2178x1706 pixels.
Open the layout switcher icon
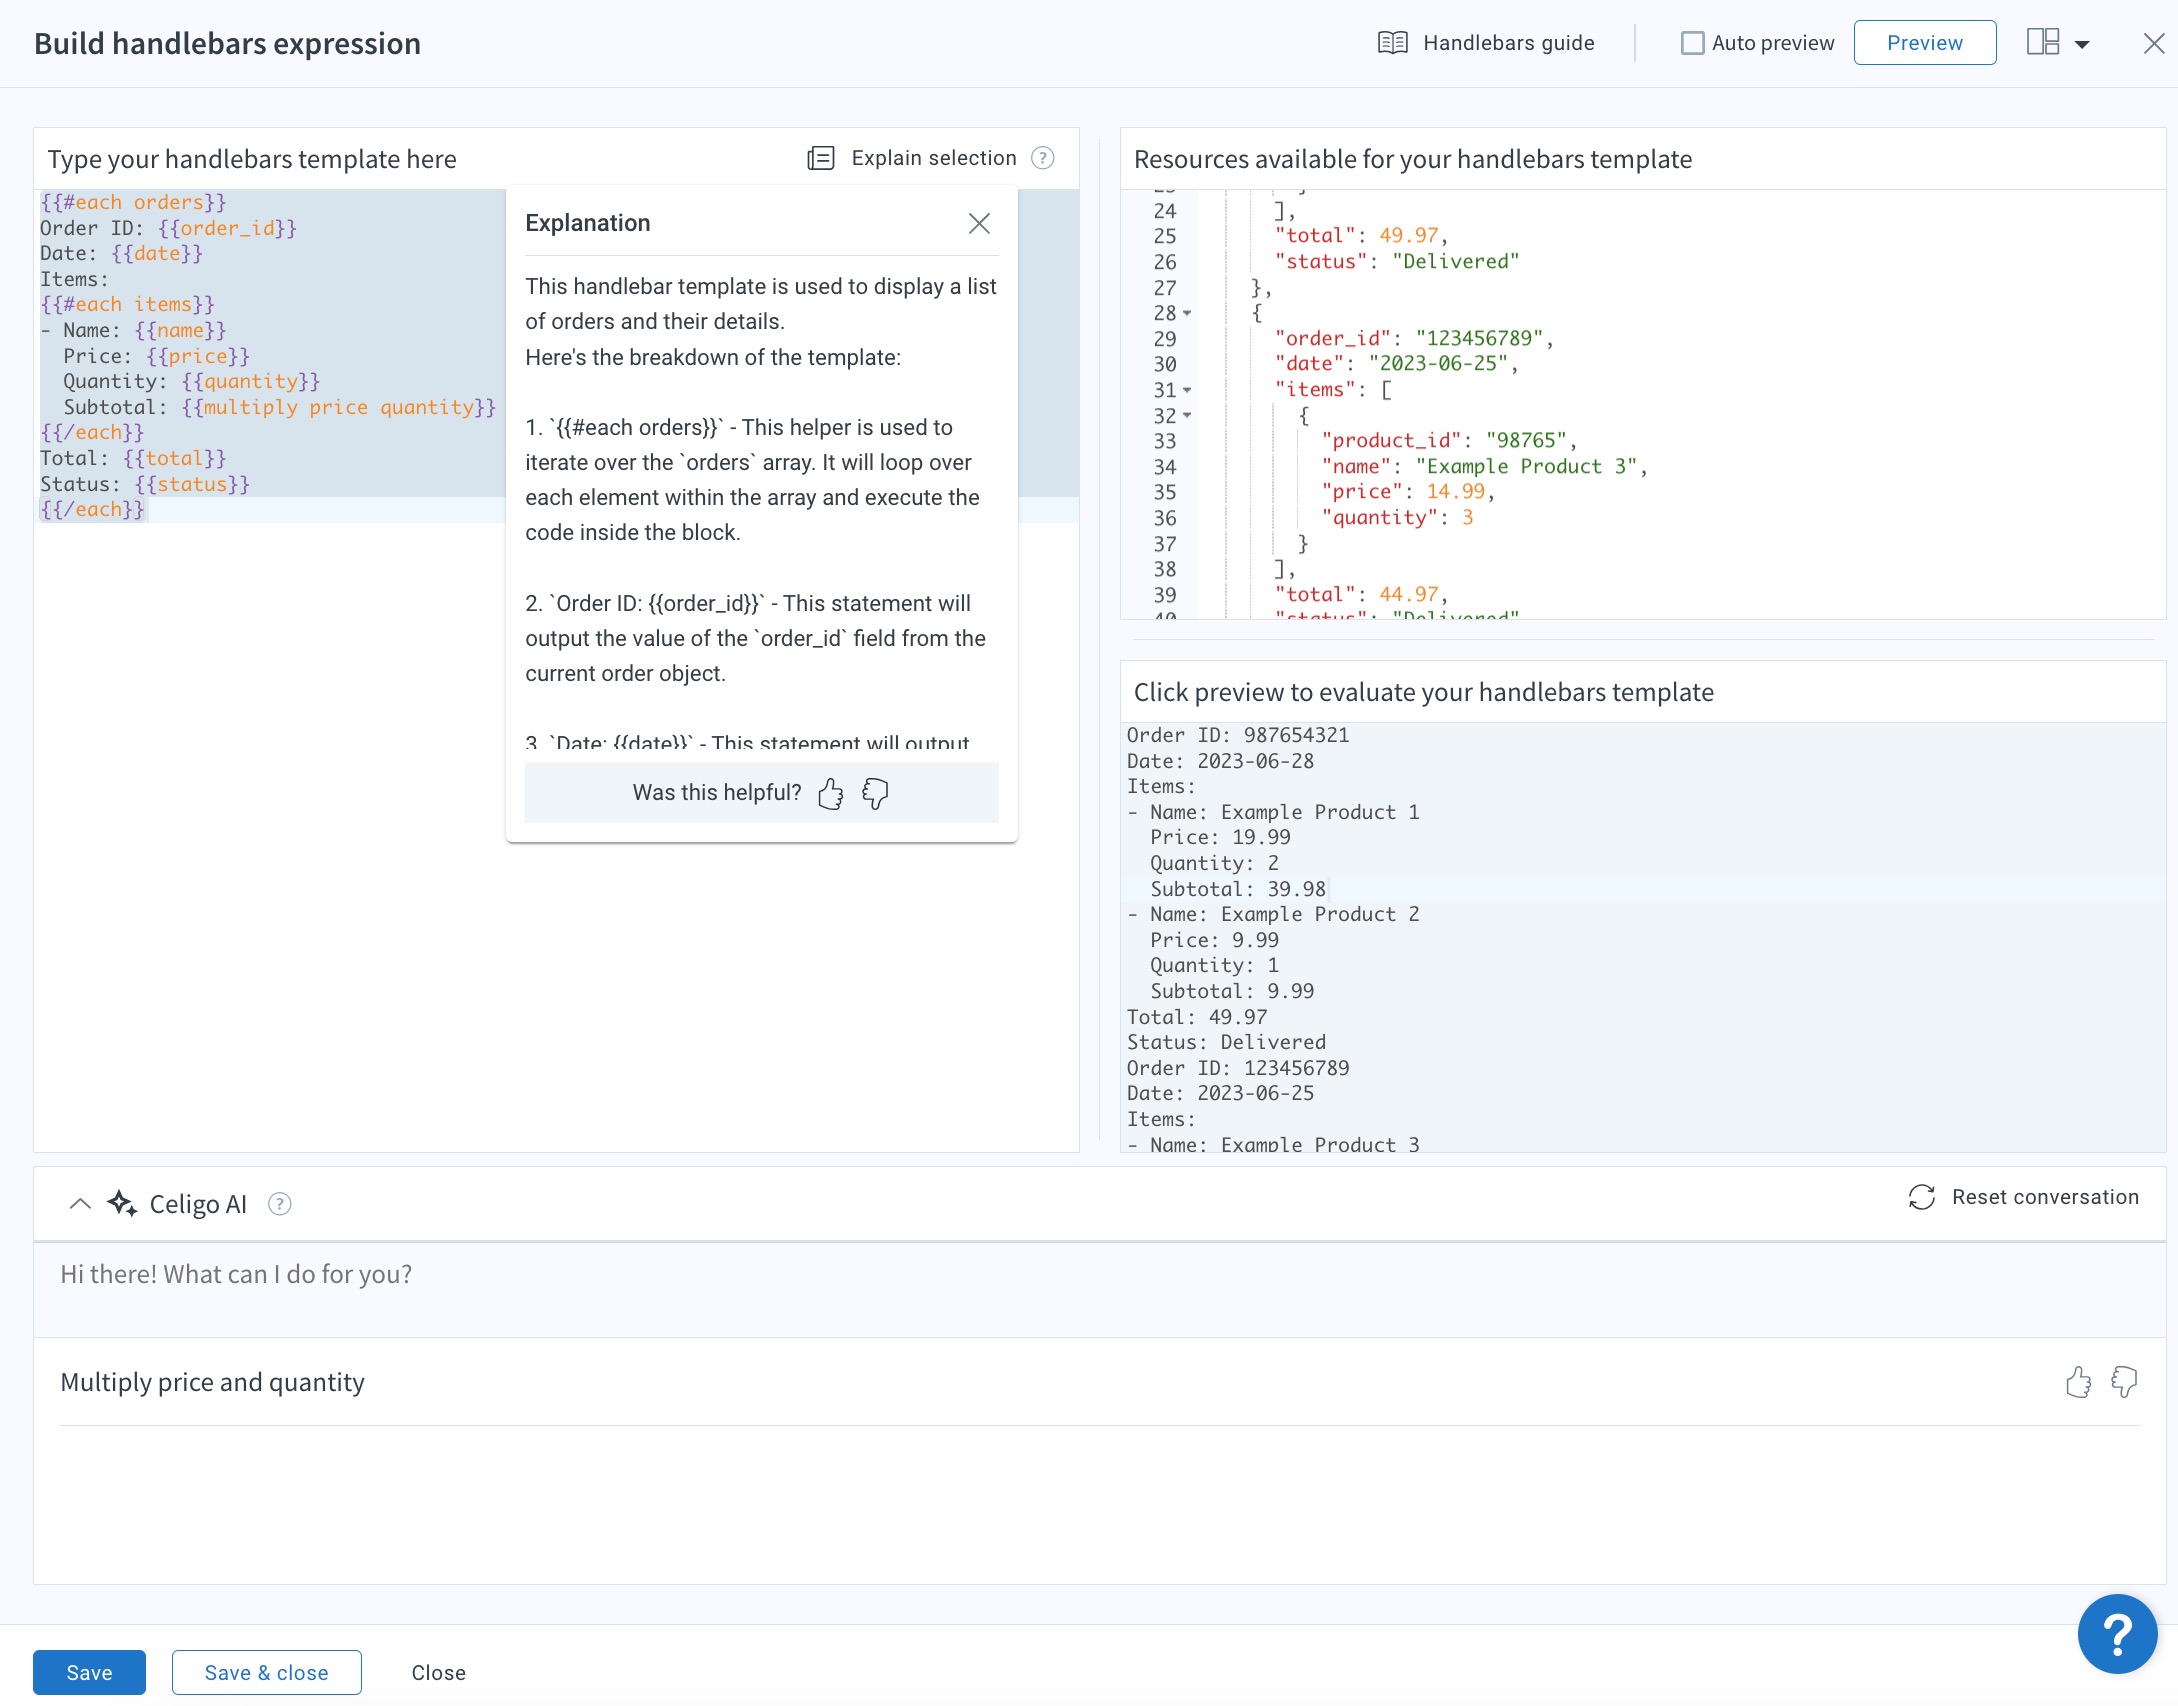pos(2042,42)
